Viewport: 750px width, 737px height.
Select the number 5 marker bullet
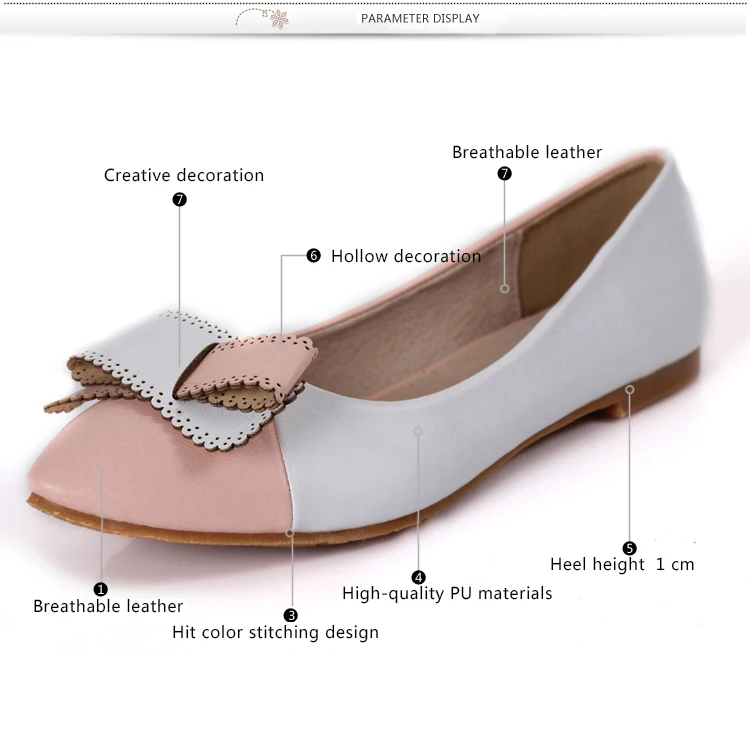629,548
